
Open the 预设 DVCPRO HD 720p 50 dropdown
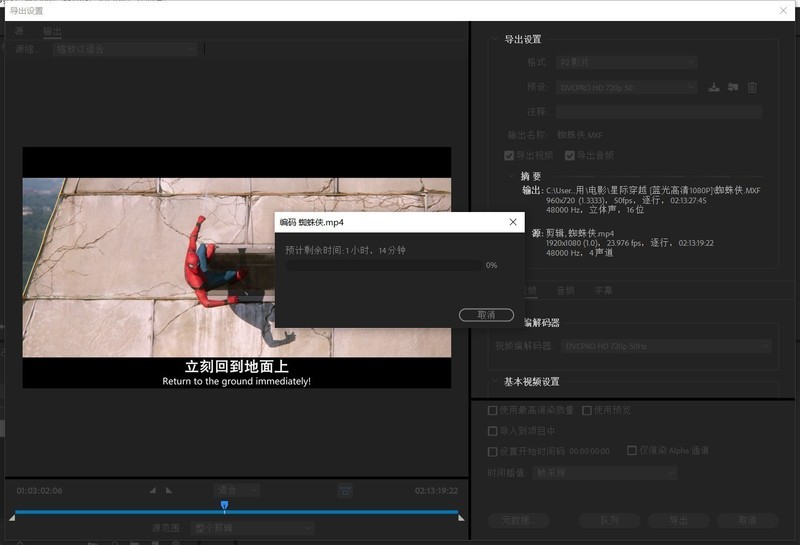626,88
